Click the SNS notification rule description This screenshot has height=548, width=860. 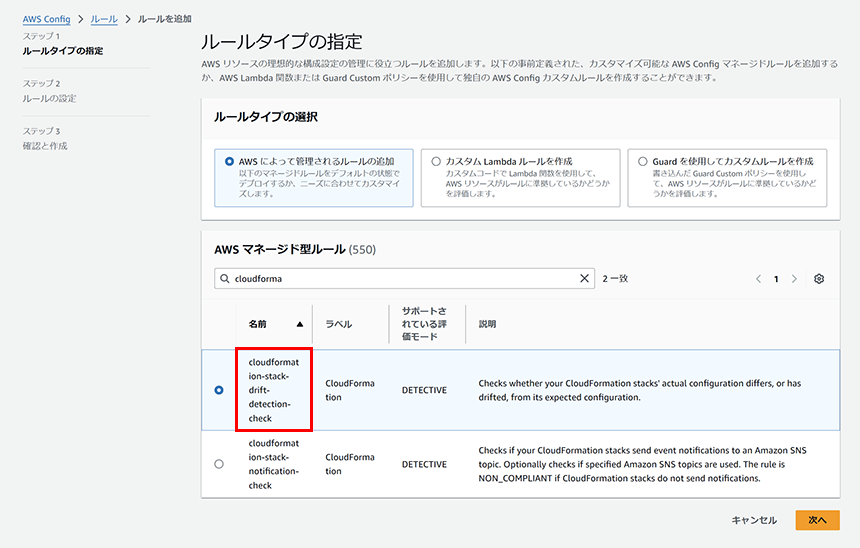click(x=642, y=464)
